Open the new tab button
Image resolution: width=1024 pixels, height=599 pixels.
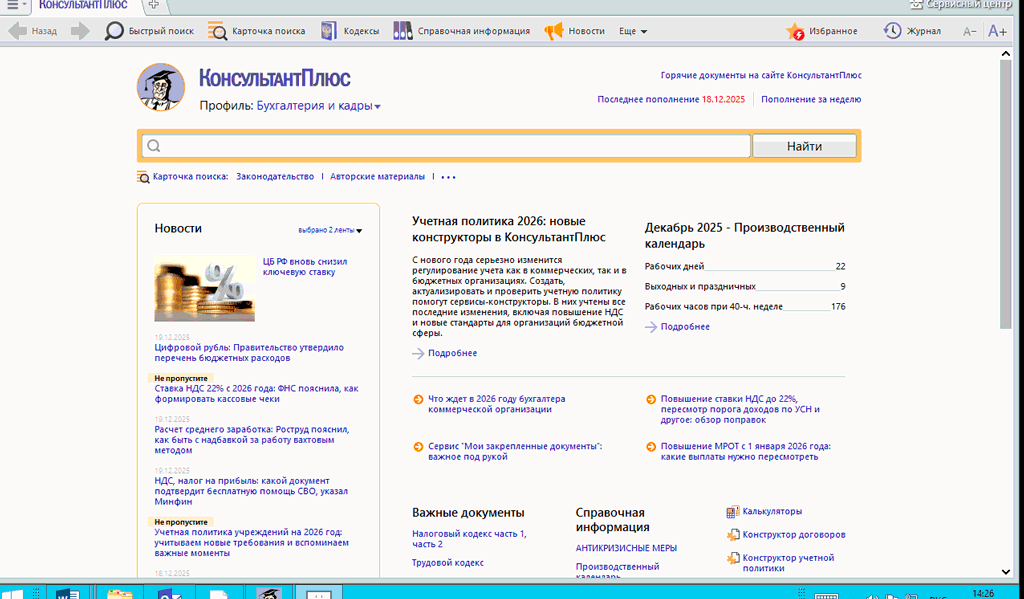(x=153, y=5)
